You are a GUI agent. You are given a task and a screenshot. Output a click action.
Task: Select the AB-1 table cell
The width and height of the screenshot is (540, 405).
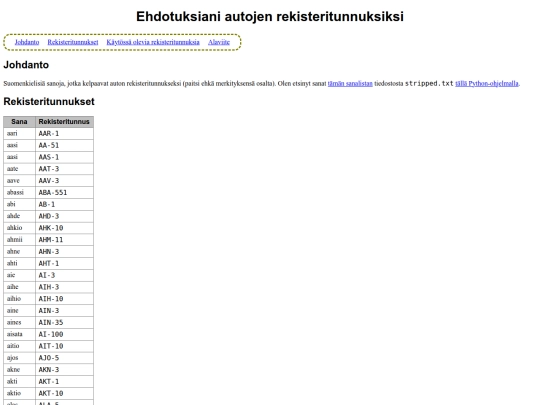tap(64, 204)
